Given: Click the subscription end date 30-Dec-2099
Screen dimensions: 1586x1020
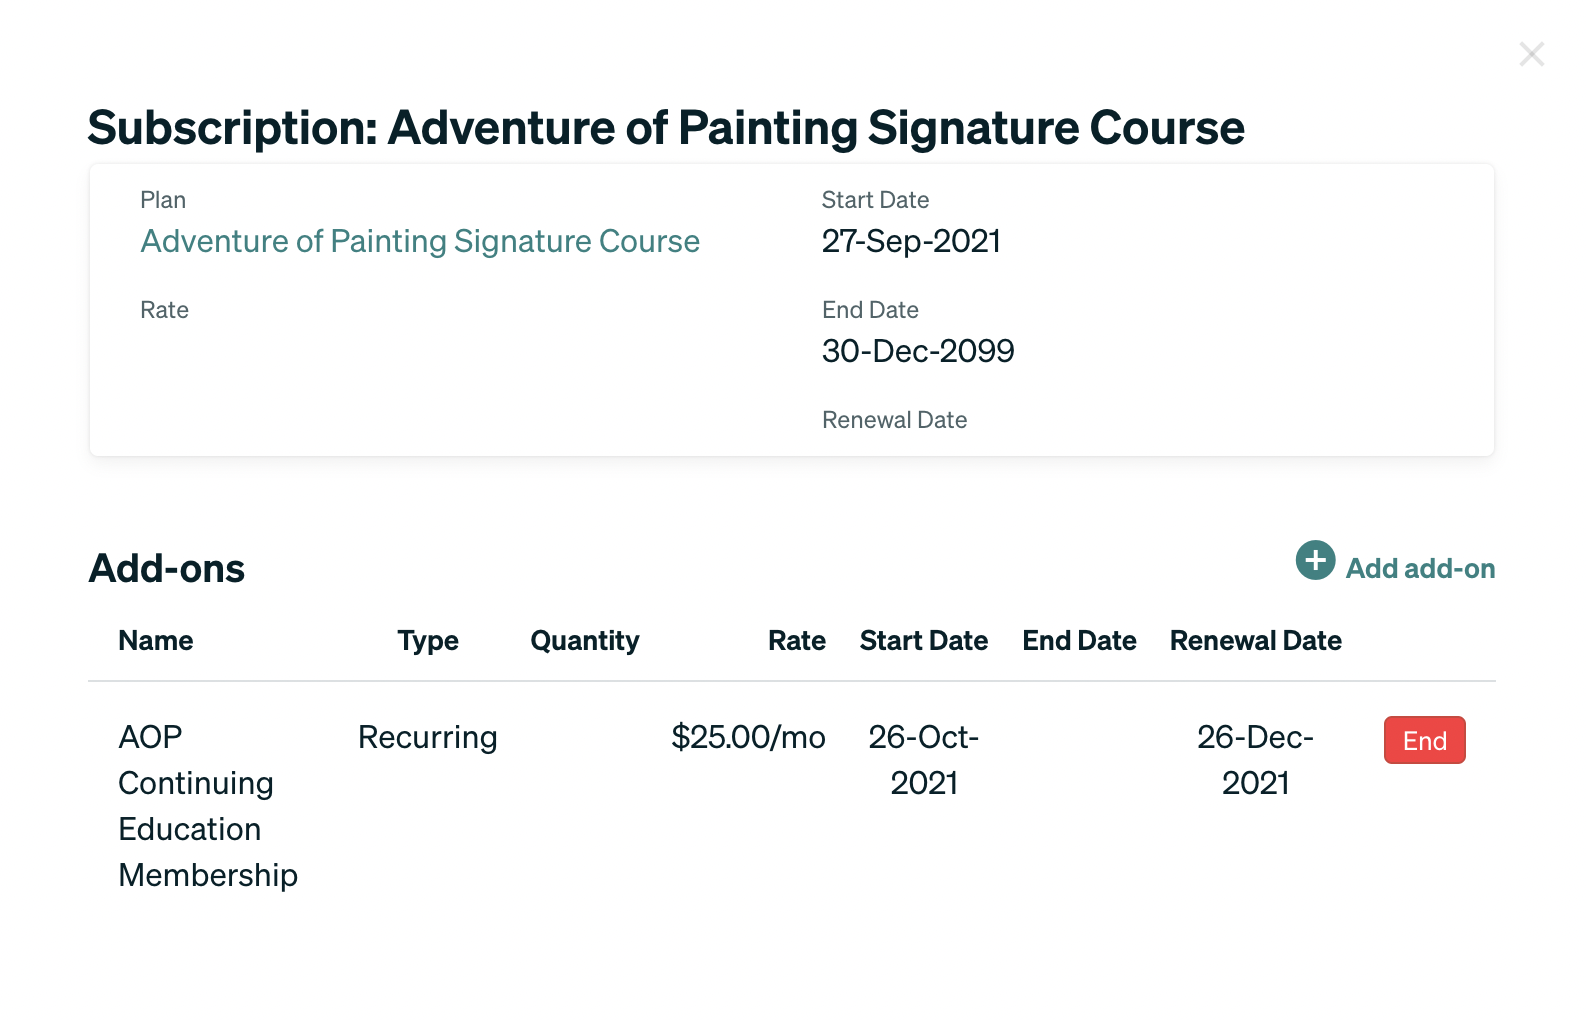Looking at the screenshot, I should tap(918, 351).
